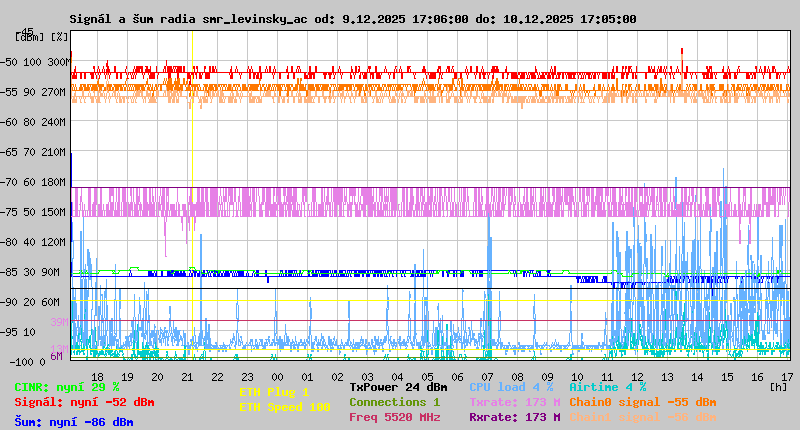This screenshot has width=800, height=430.
Task: Click the 20 hour tick label
Action: point(157,377)
